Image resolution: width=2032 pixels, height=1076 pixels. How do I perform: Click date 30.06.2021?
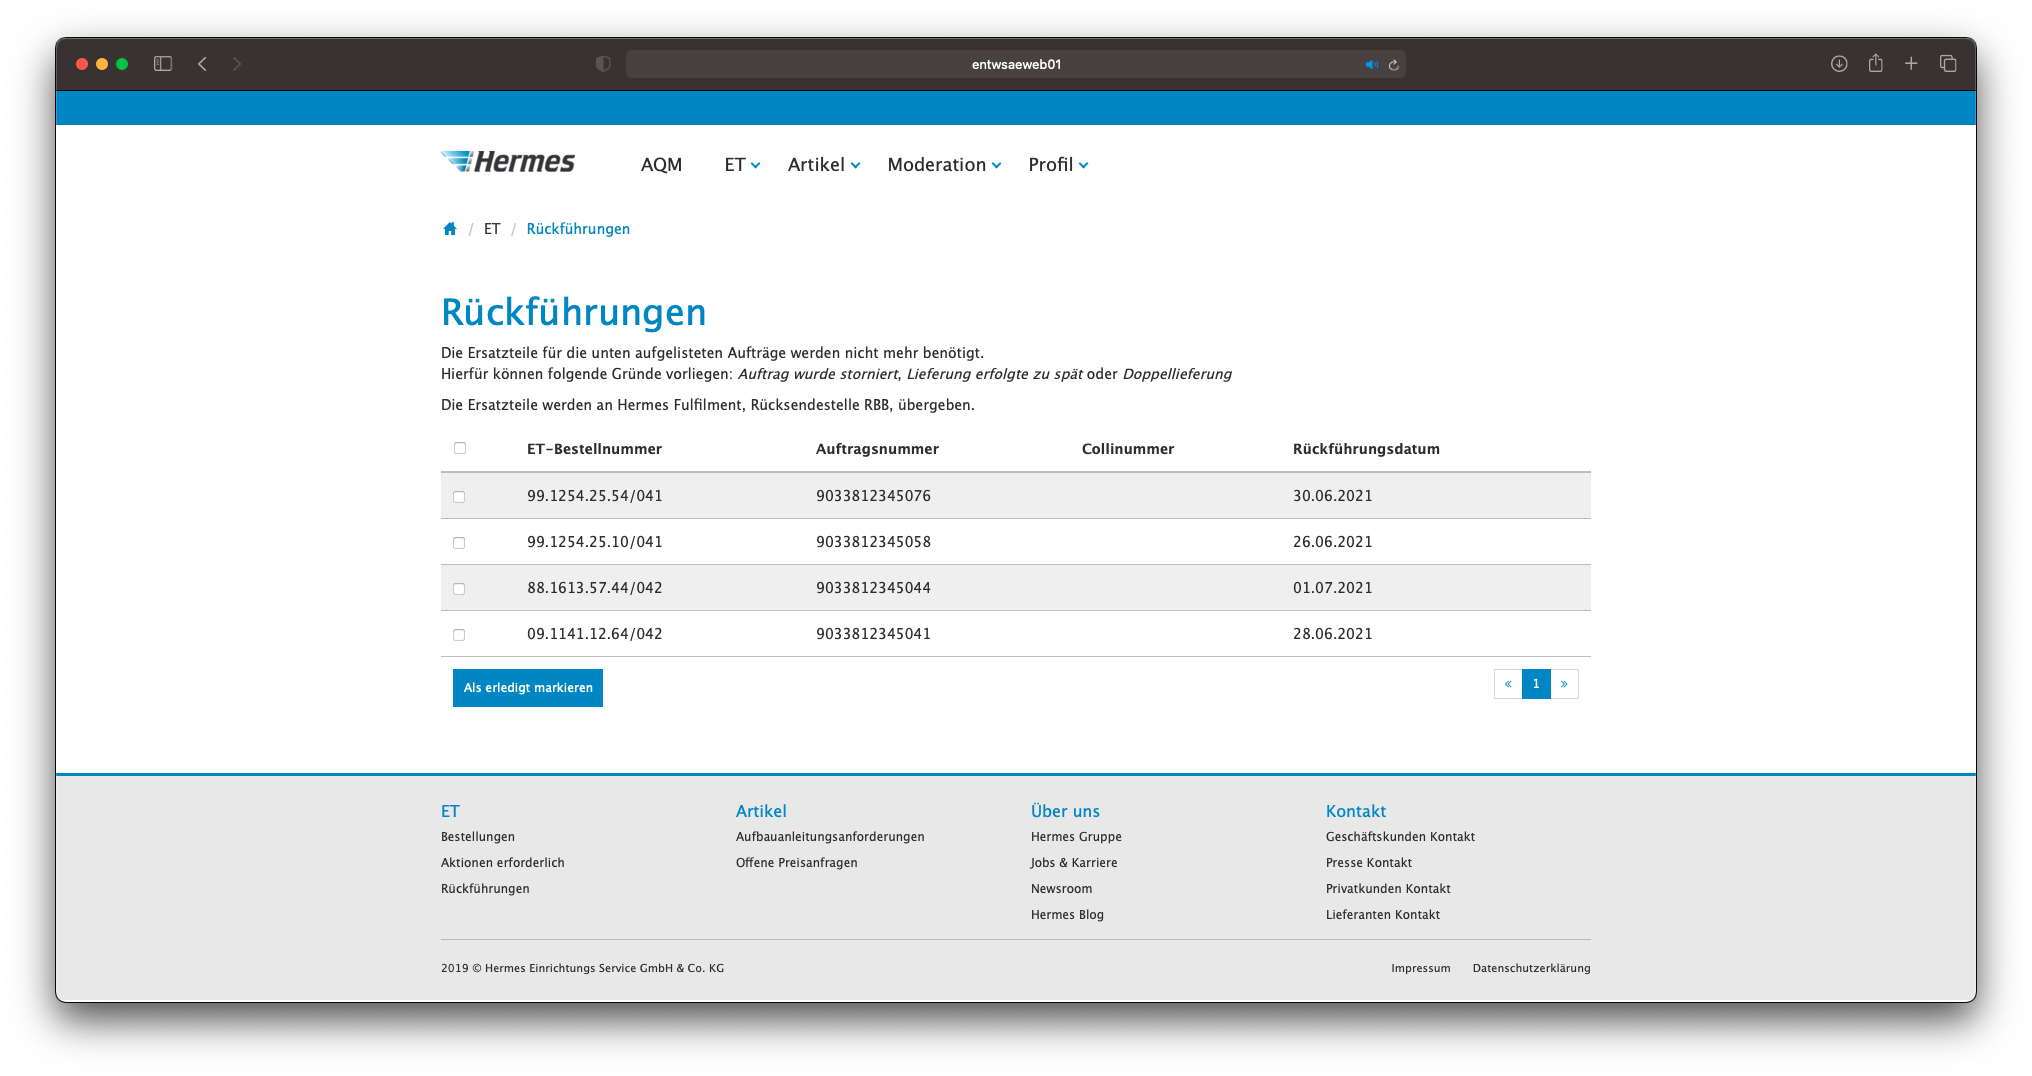click(x=1332, y=496)
